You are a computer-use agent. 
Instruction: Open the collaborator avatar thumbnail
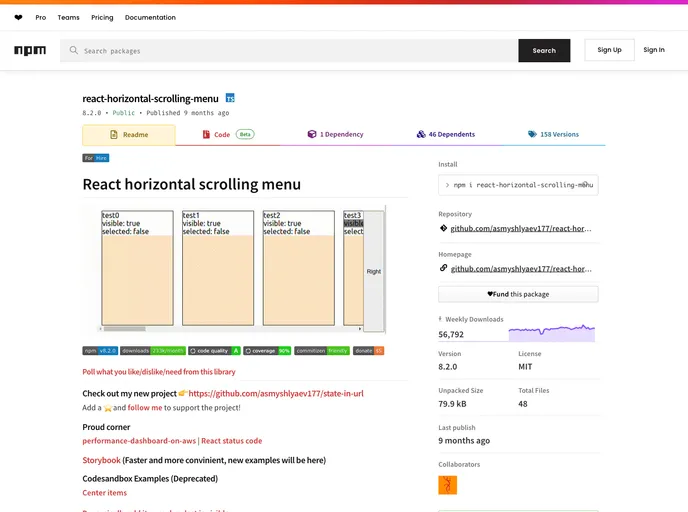(x=448, y=485)
